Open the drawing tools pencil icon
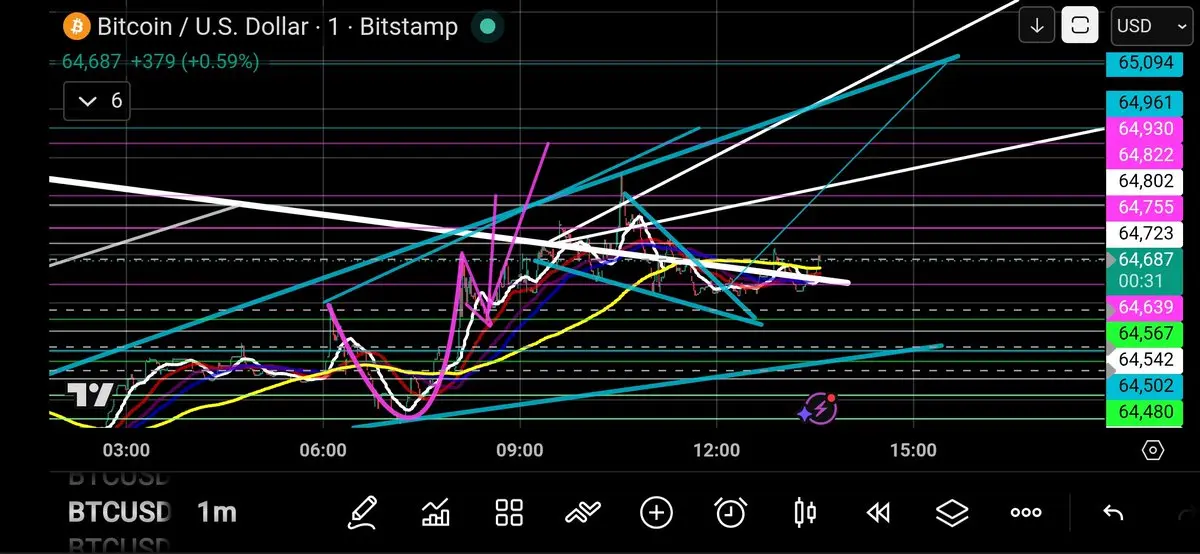Image resolution: width=1200 pixels, height=554 pixels. tap(361, 513)
